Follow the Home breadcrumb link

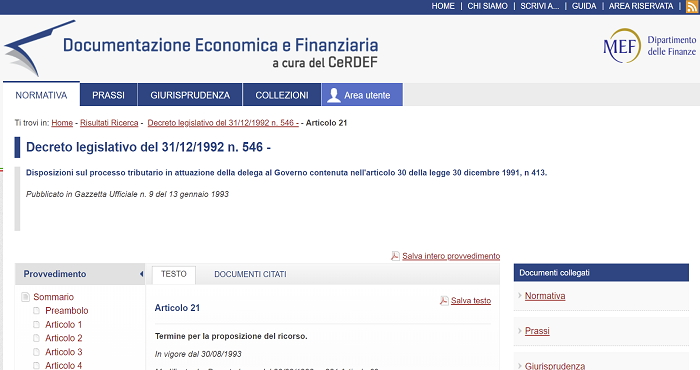pos(62,123)
